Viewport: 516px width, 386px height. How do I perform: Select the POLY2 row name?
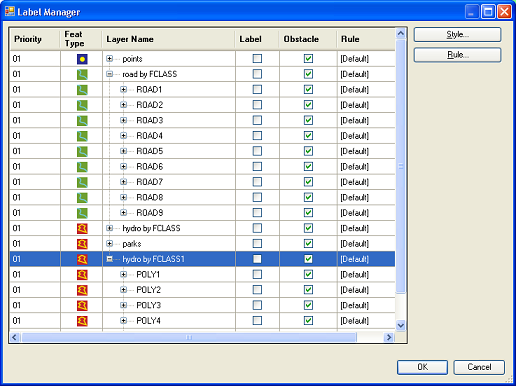149,290
